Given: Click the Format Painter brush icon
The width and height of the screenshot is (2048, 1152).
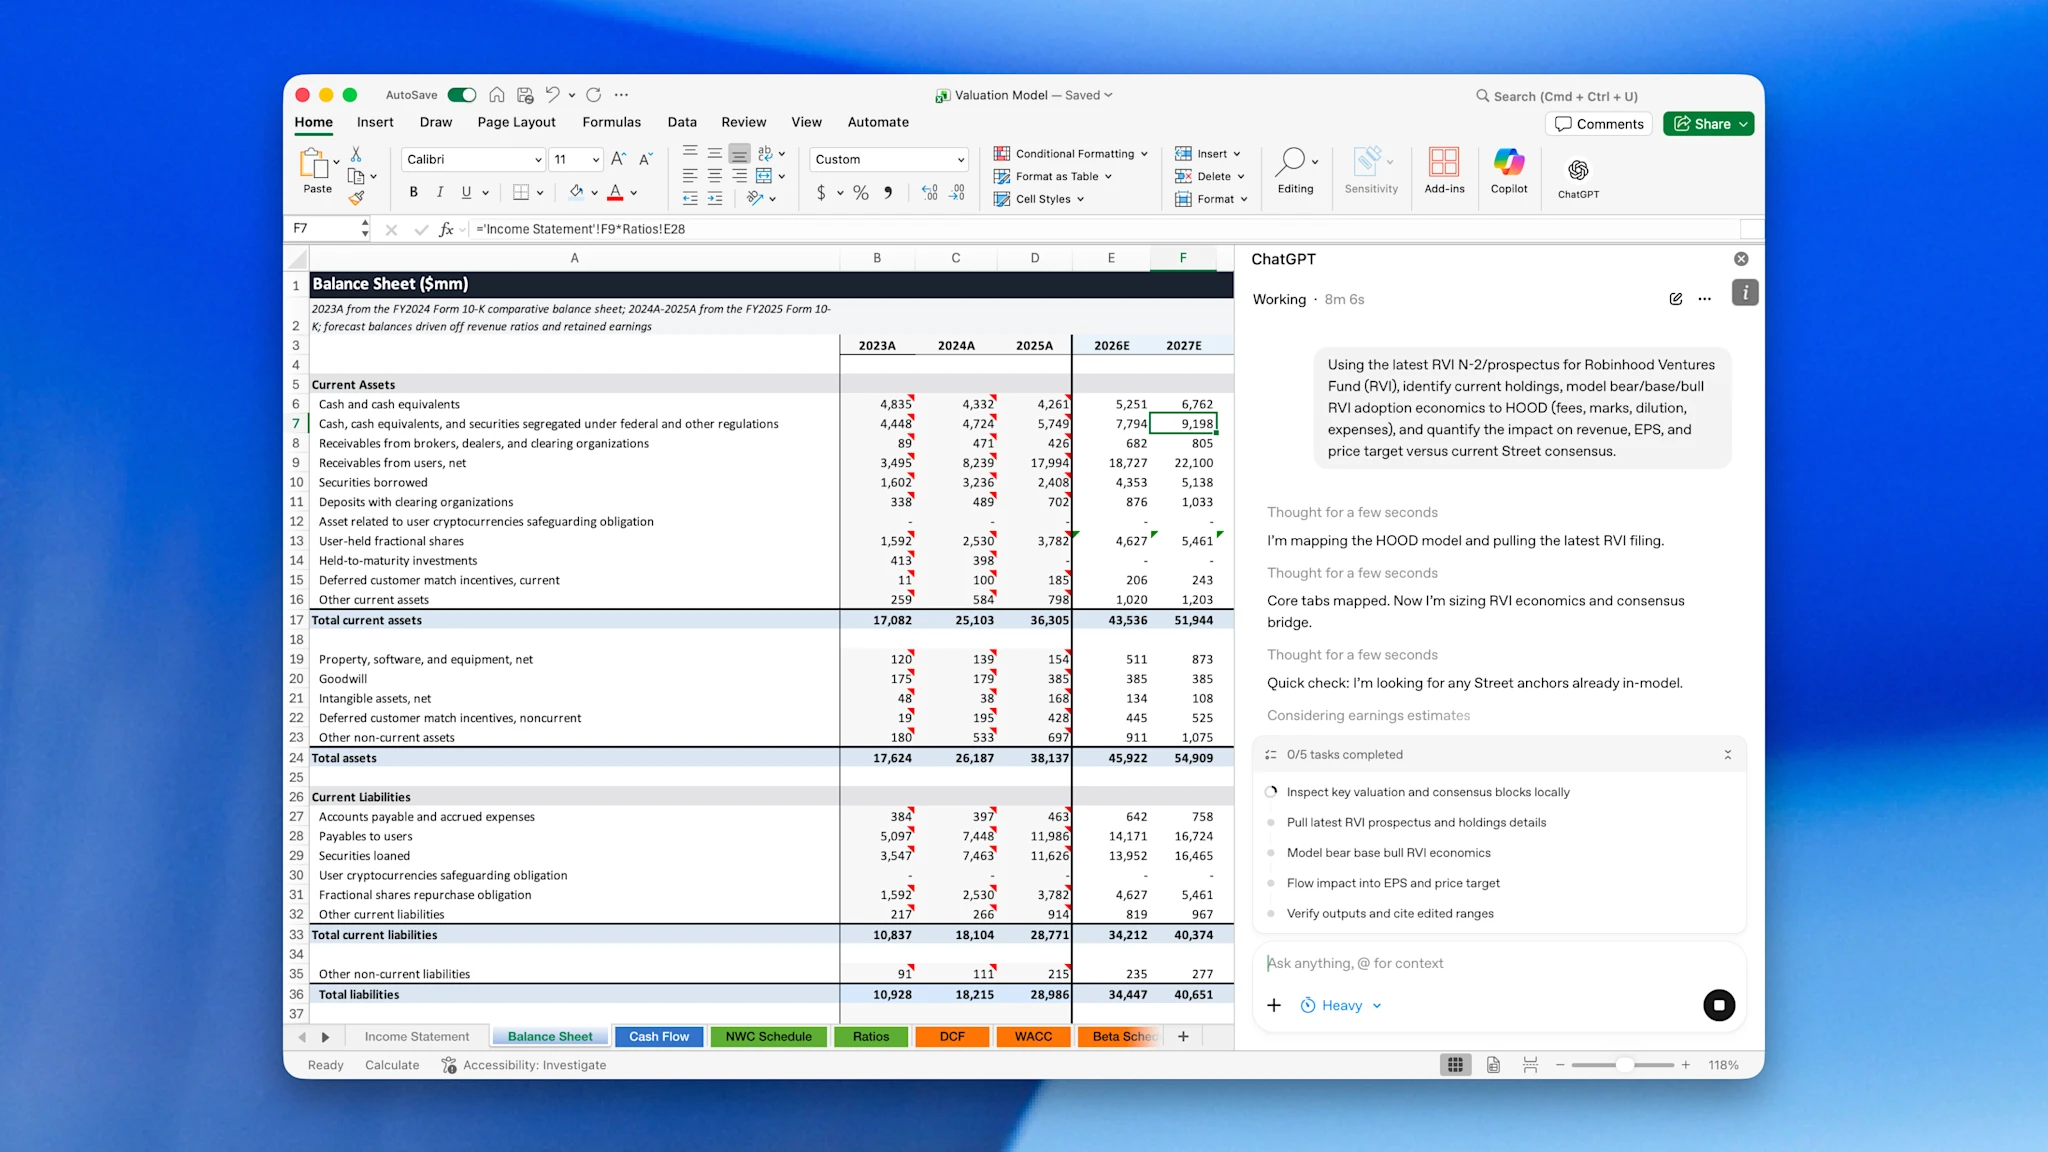Looking at the screenshot, I should pyautogui.click(x=356, y=198).
